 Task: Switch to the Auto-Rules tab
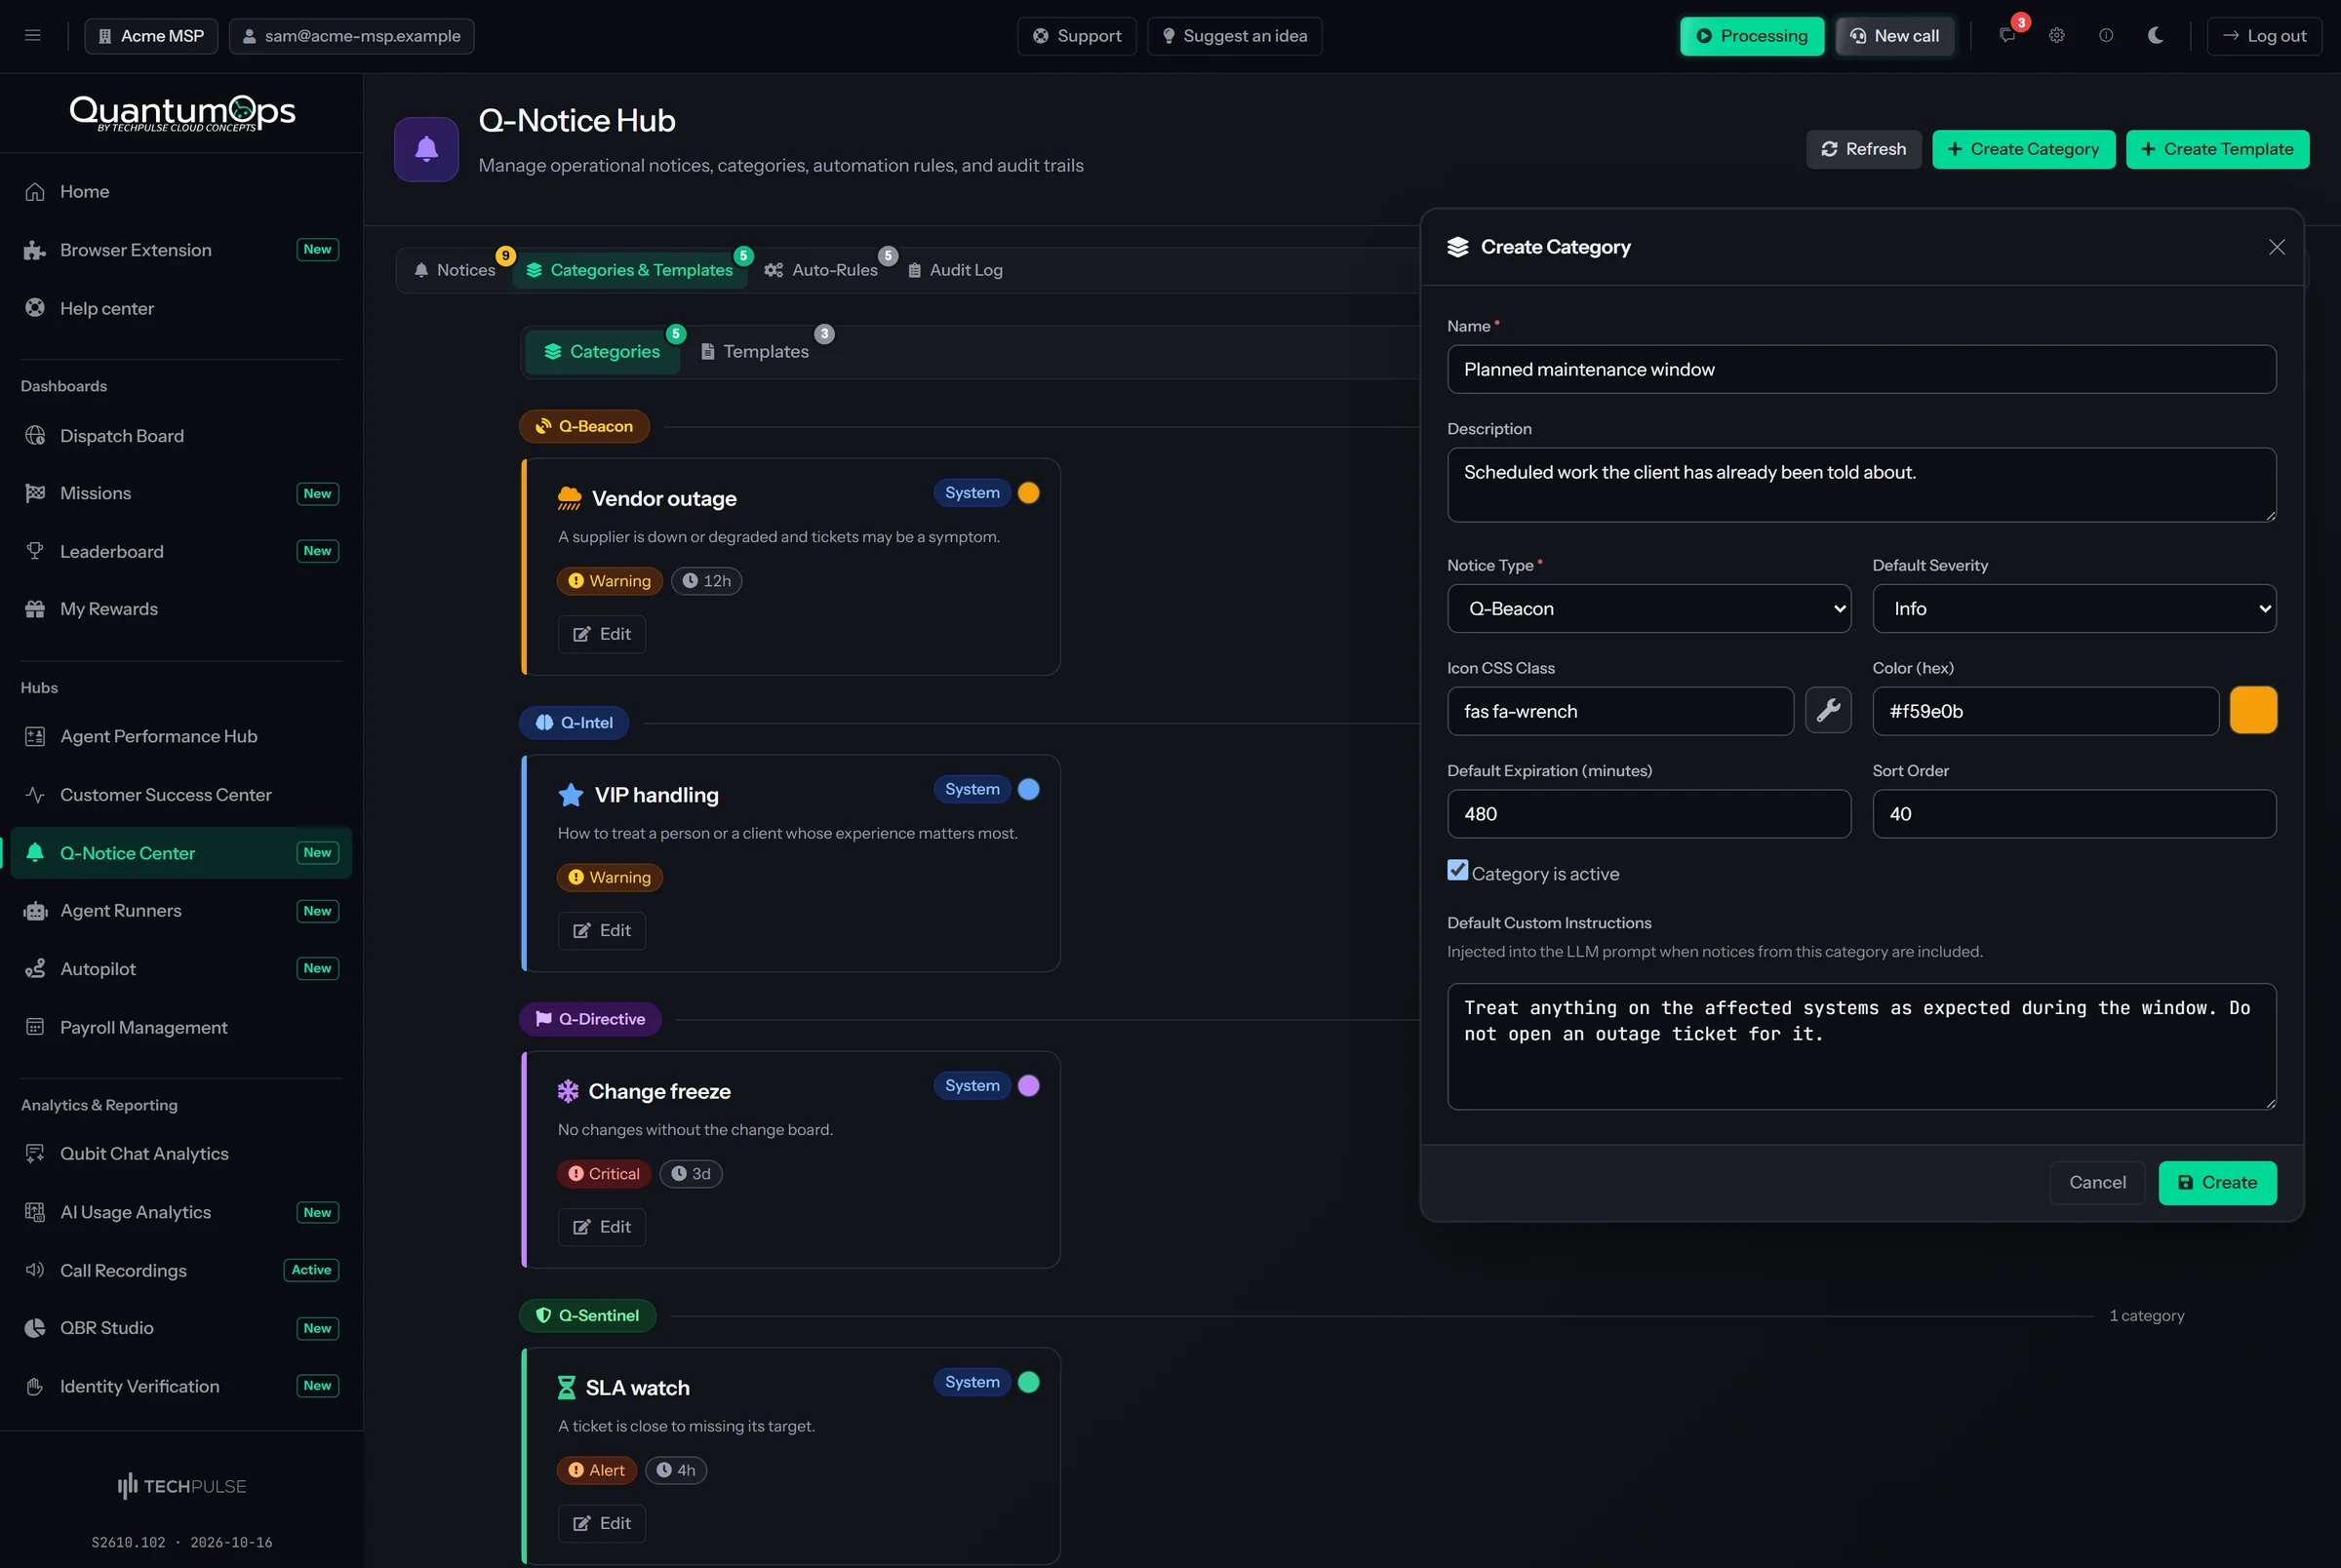(x=822, y=270)
